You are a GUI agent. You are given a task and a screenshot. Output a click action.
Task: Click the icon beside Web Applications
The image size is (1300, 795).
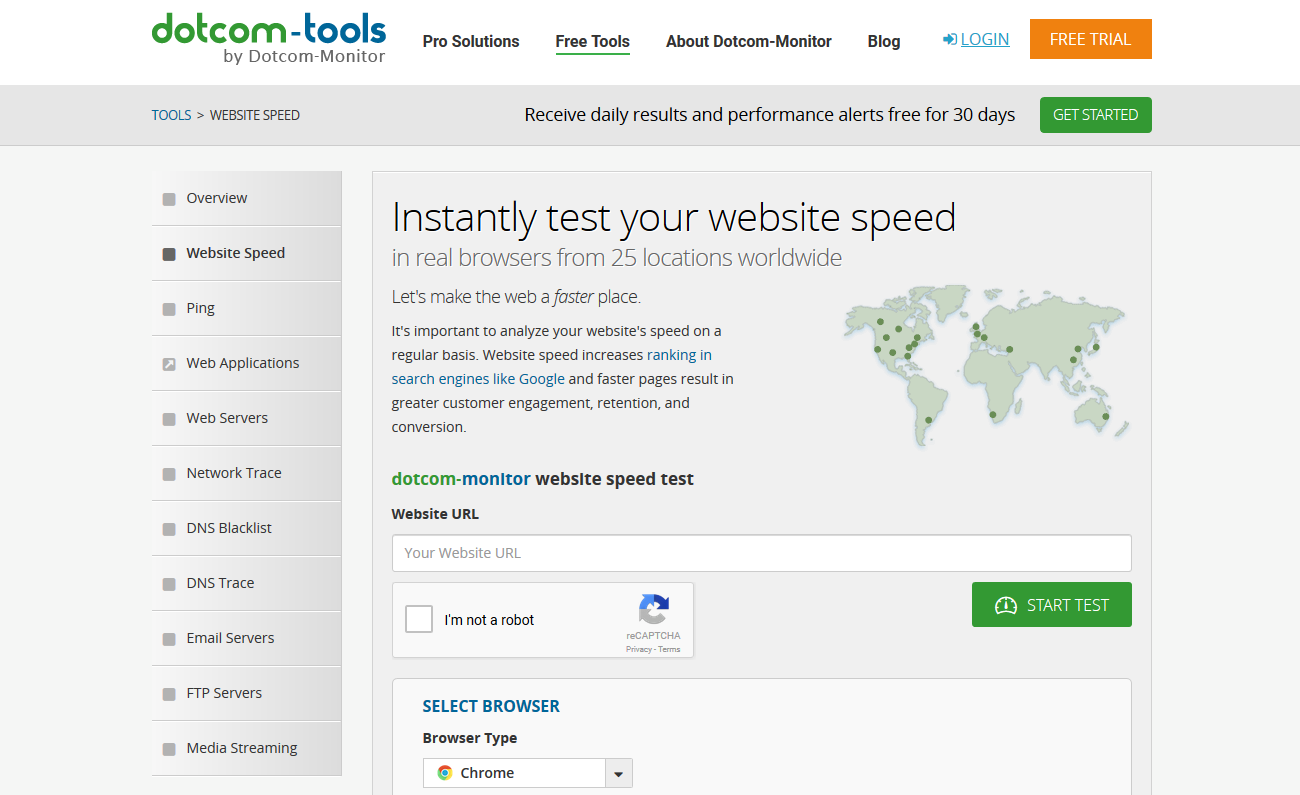coord(169,364)
